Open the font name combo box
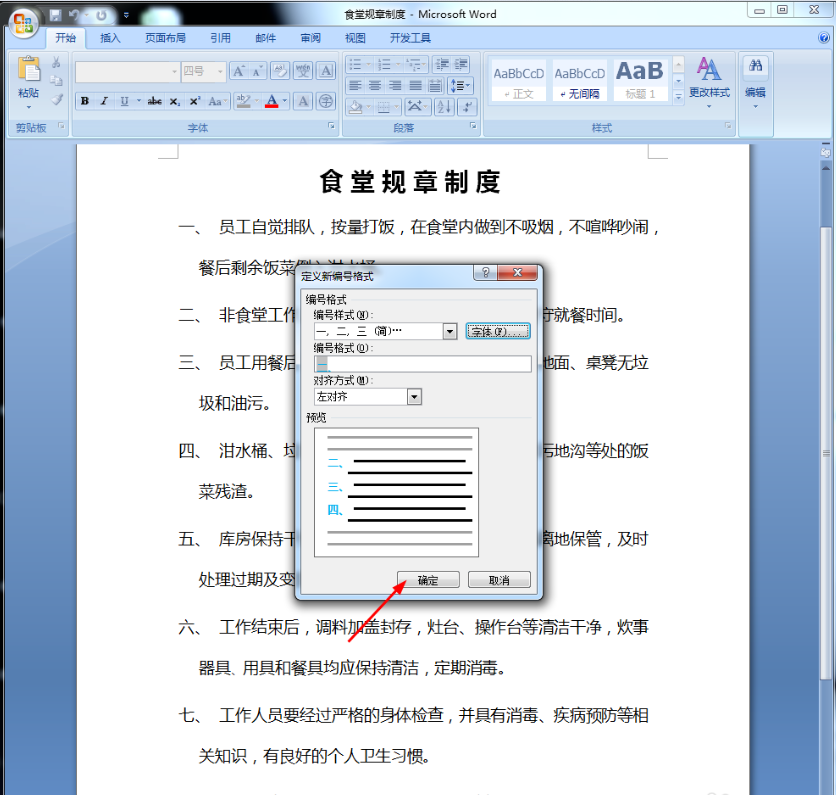 click(174, 71)
